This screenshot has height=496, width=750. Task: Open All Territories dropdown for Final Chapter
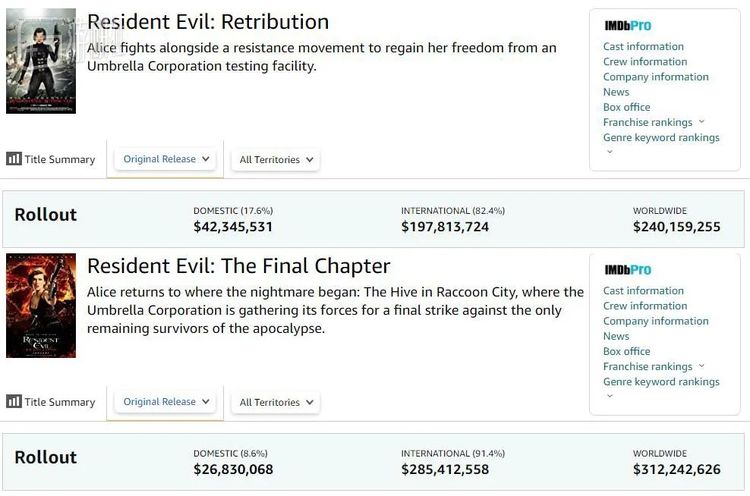click(x=276, y=402)
